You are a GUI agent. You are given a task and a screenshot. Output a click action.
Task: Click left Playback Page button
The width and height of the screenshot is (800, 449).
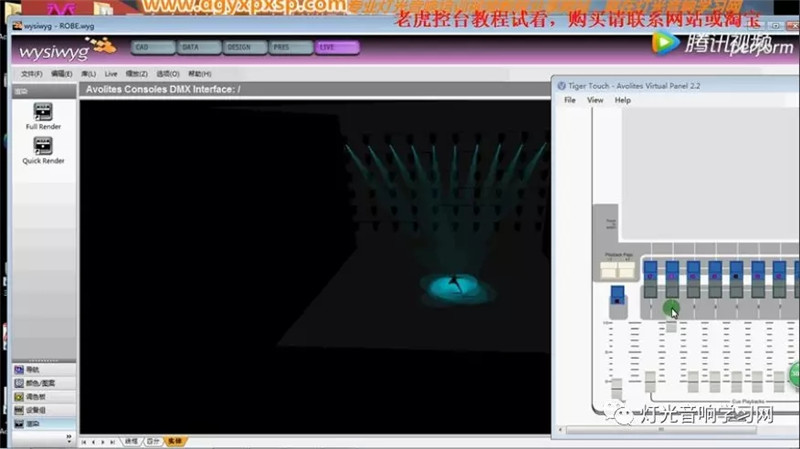coord(609,270)
